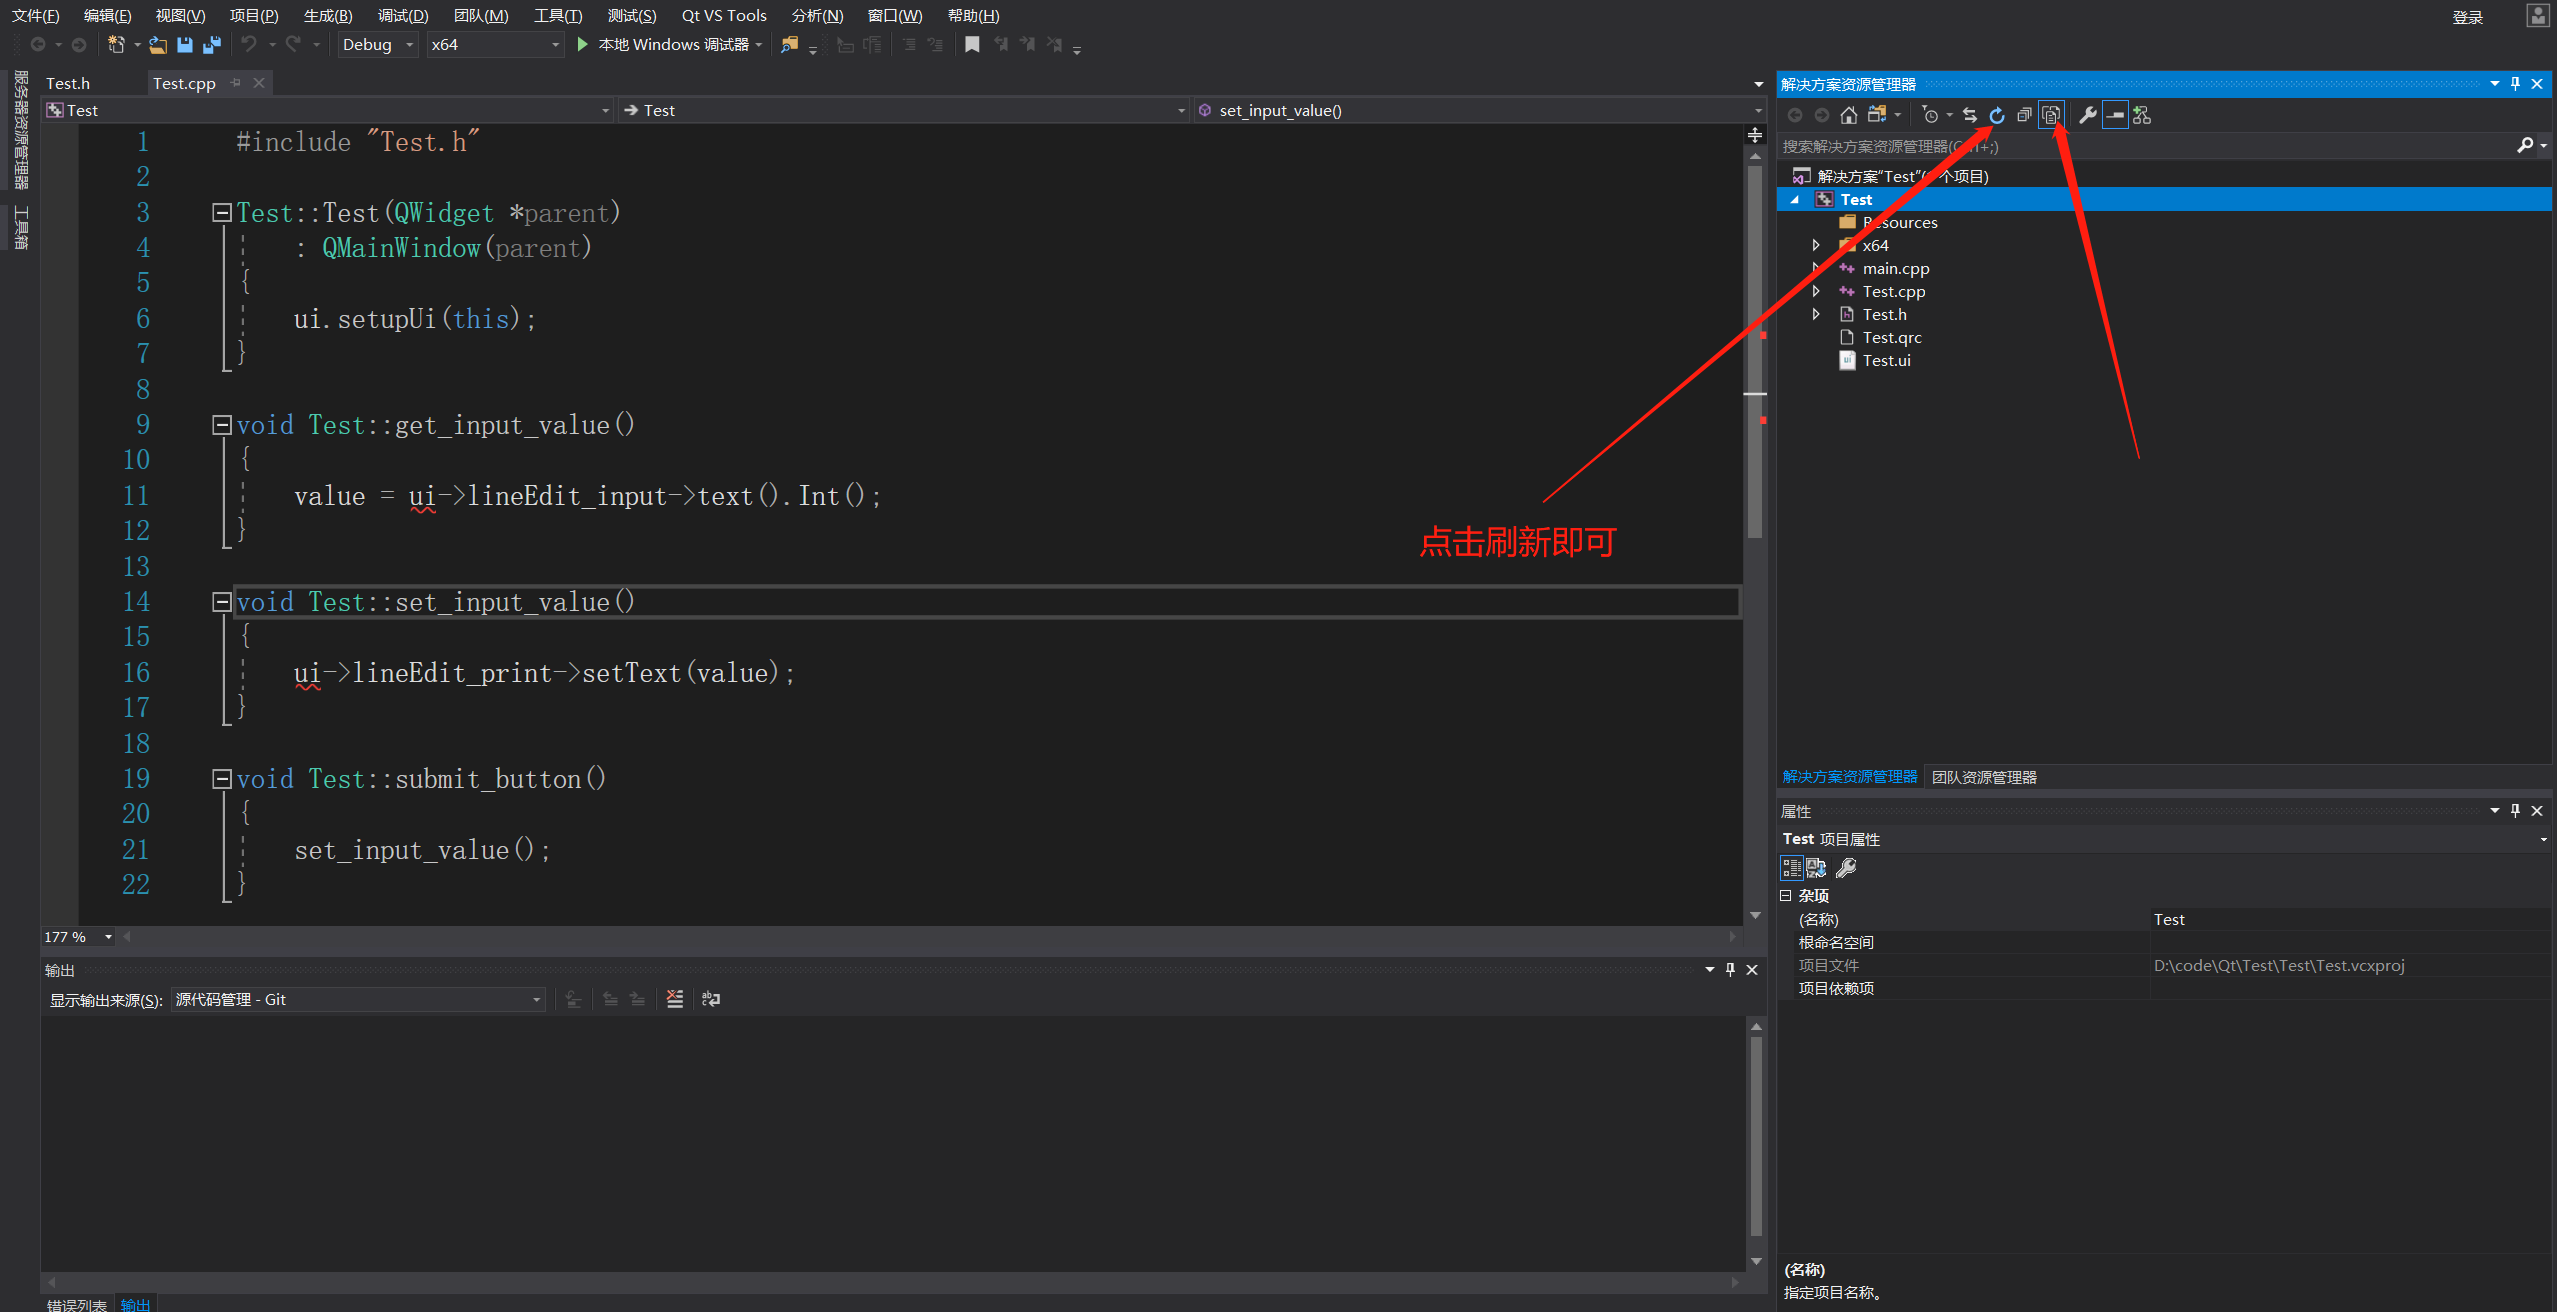2557x1312 pixels.
Task: Click the refresh icon in Solution Explorer
Action: click(1996, 115)
